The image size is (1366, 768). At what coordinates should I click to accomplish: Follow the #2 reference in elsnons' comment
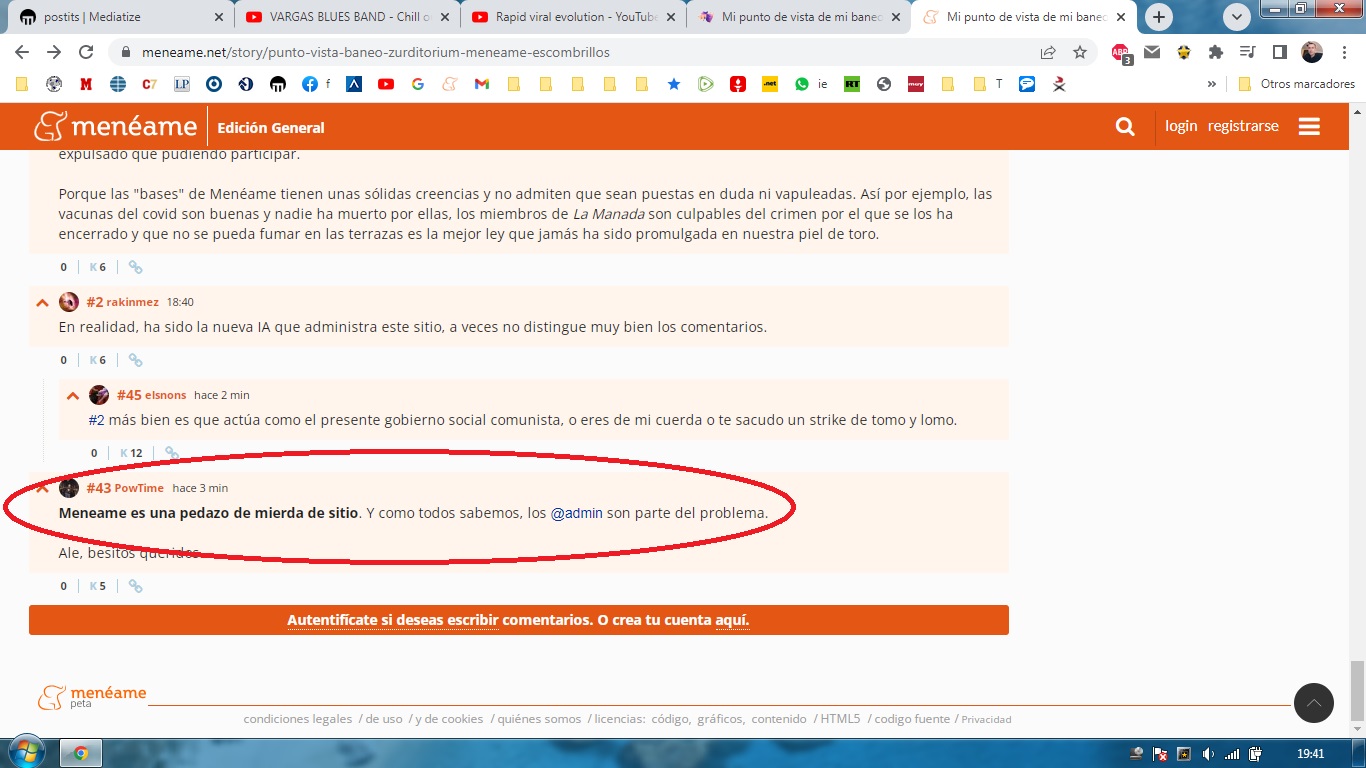96,420
